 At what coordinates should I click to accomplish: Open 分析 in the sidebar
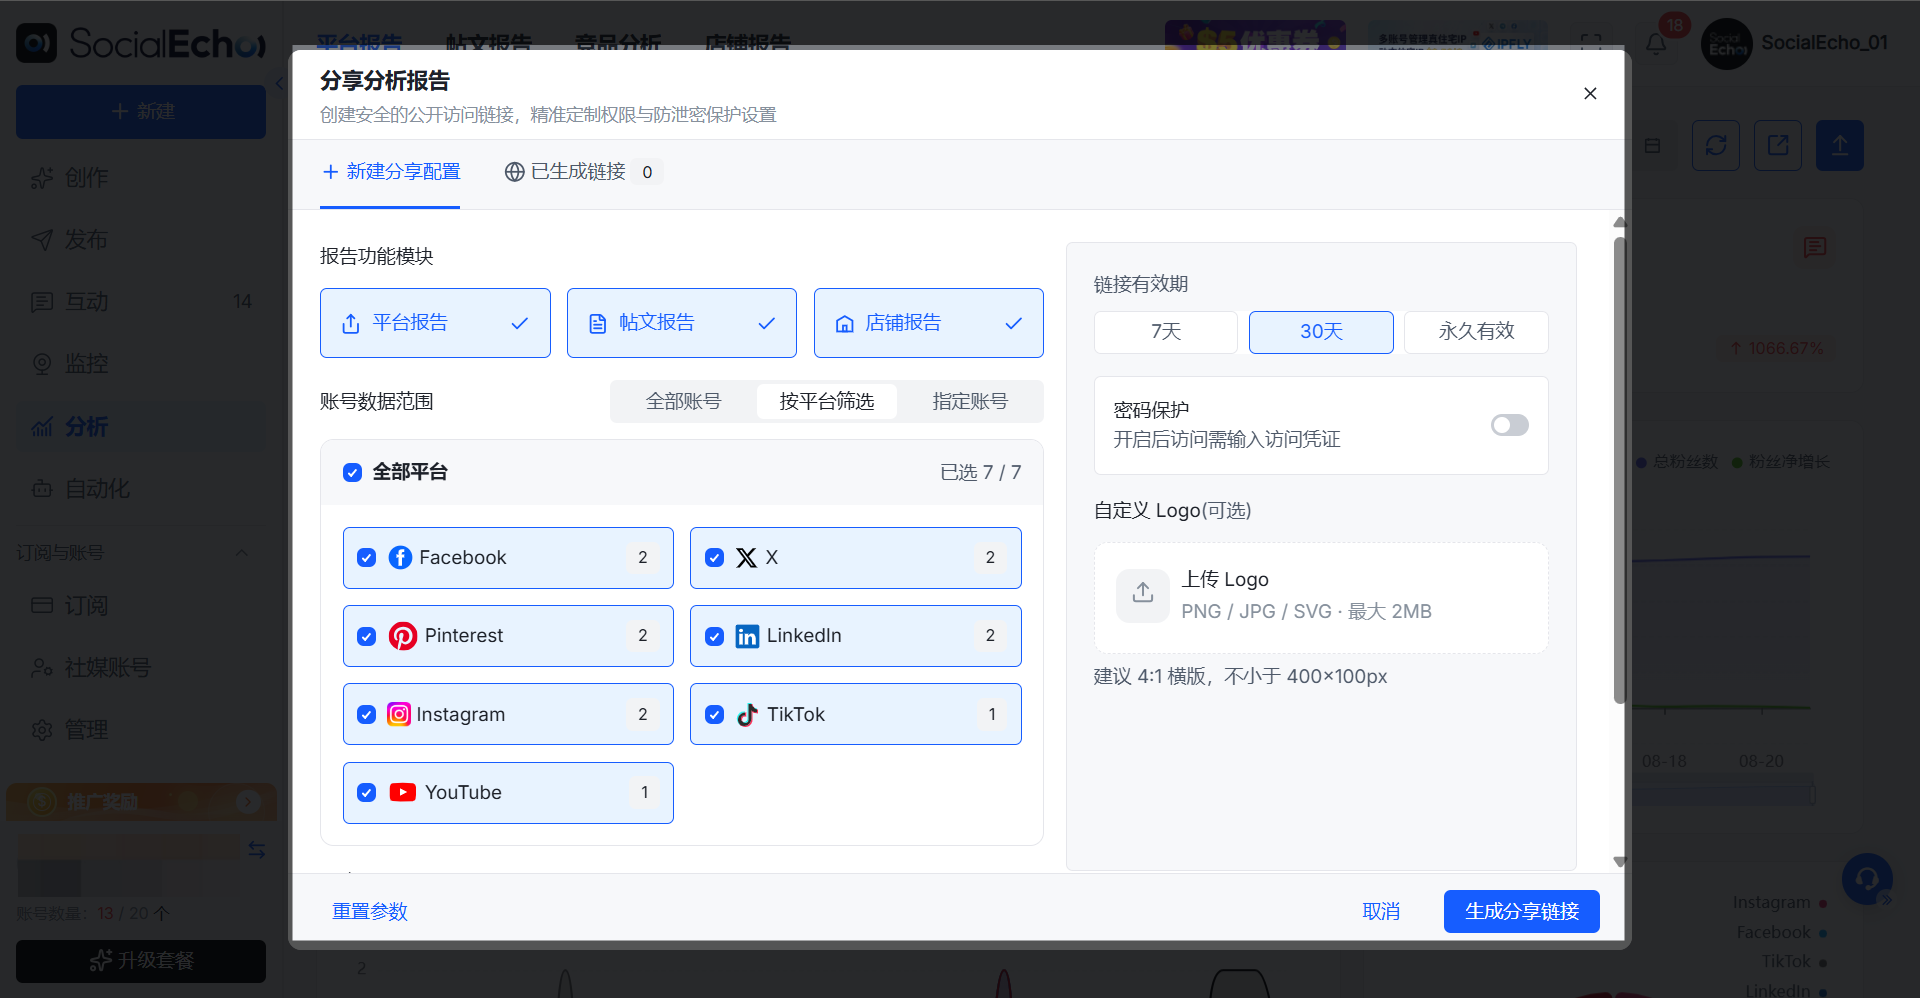141,427
